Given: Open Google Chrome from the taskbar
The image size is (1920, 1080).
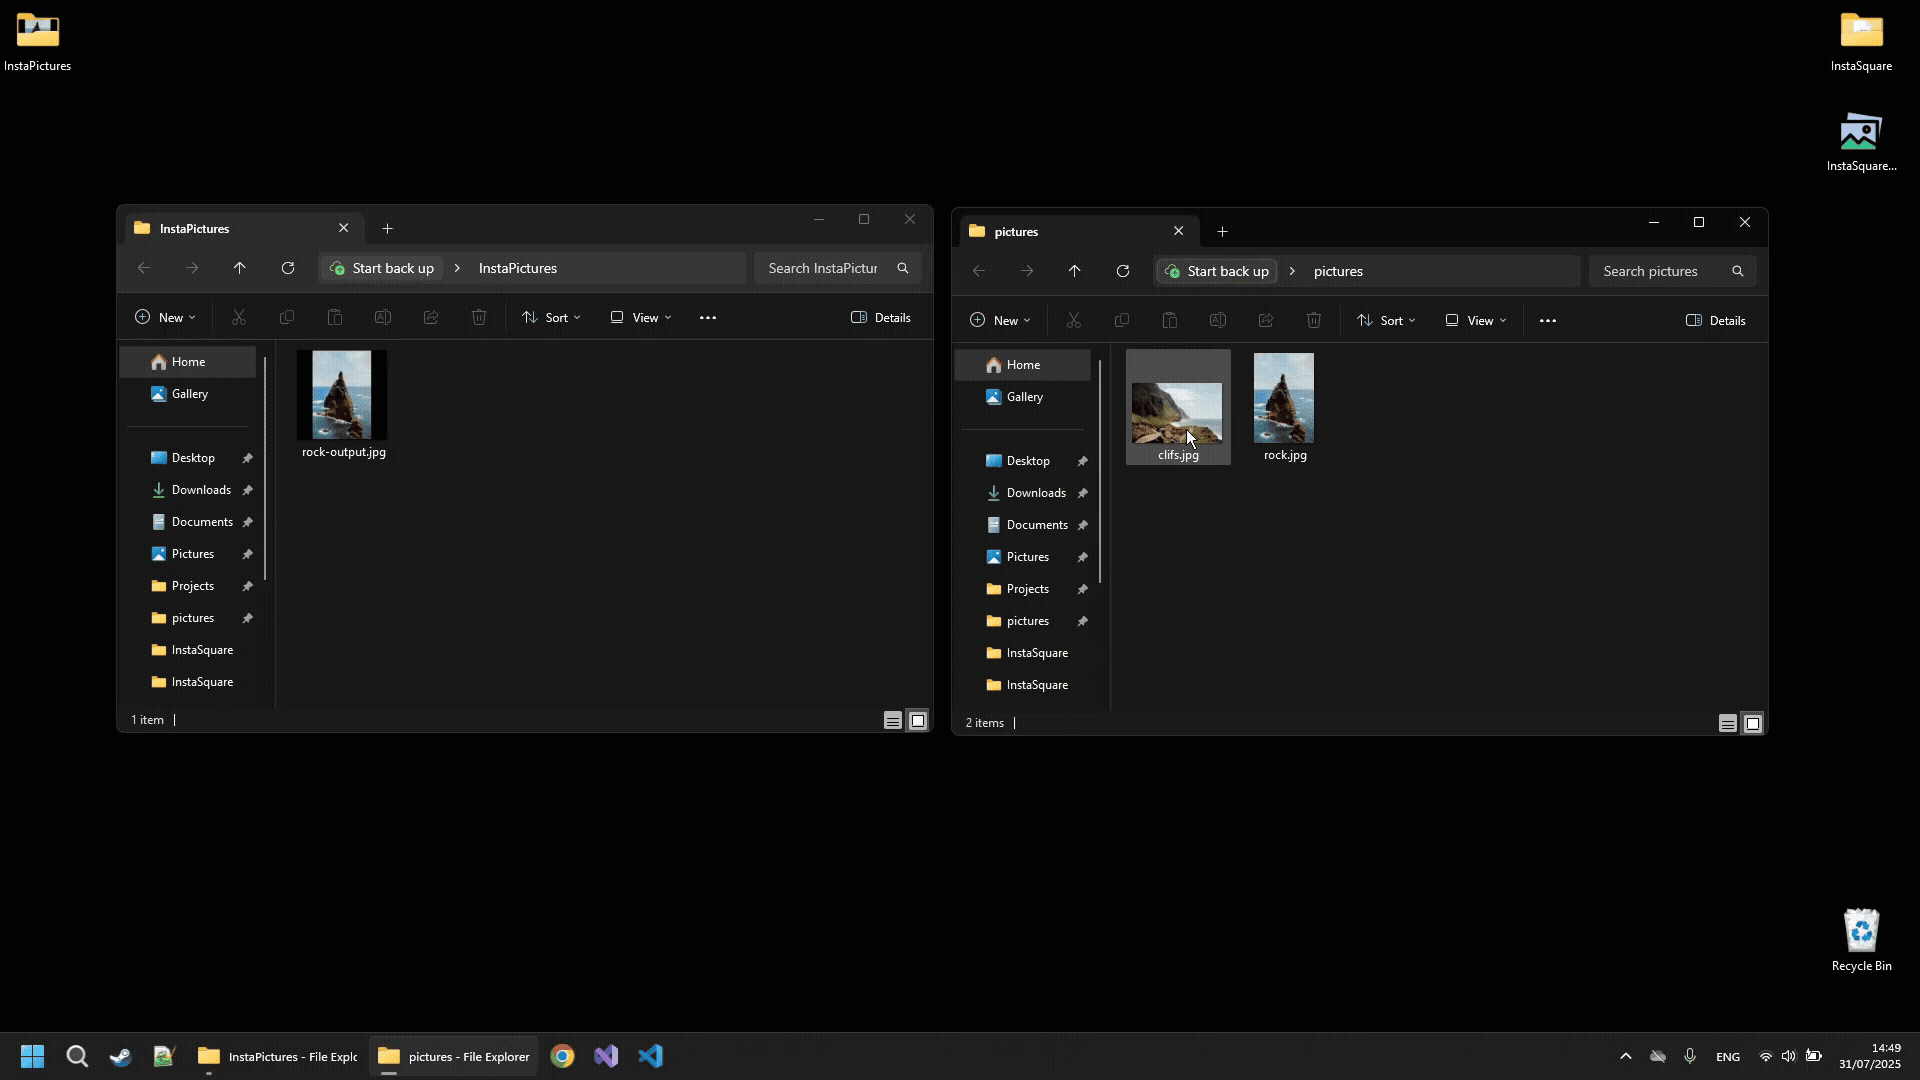Looking at the screenshot, I should [x=563, y=1055].
